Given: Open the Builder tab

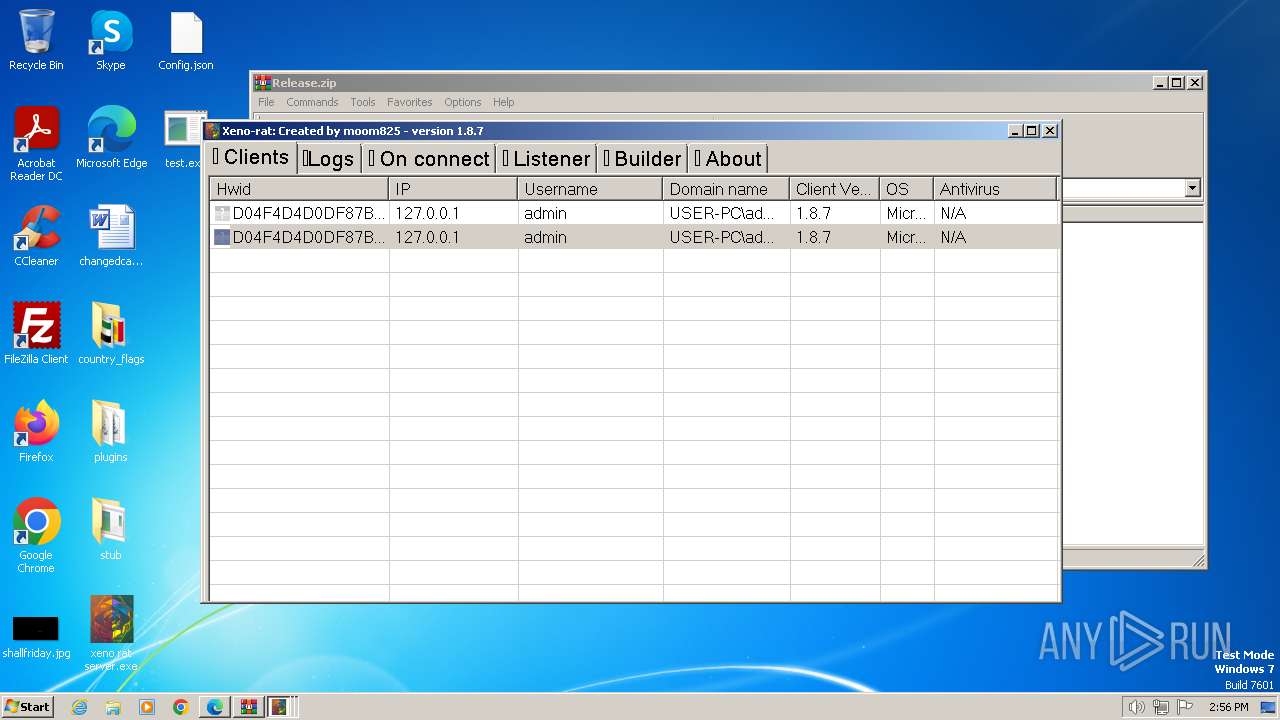Looking at the screenshot, I should pos(642,158).
